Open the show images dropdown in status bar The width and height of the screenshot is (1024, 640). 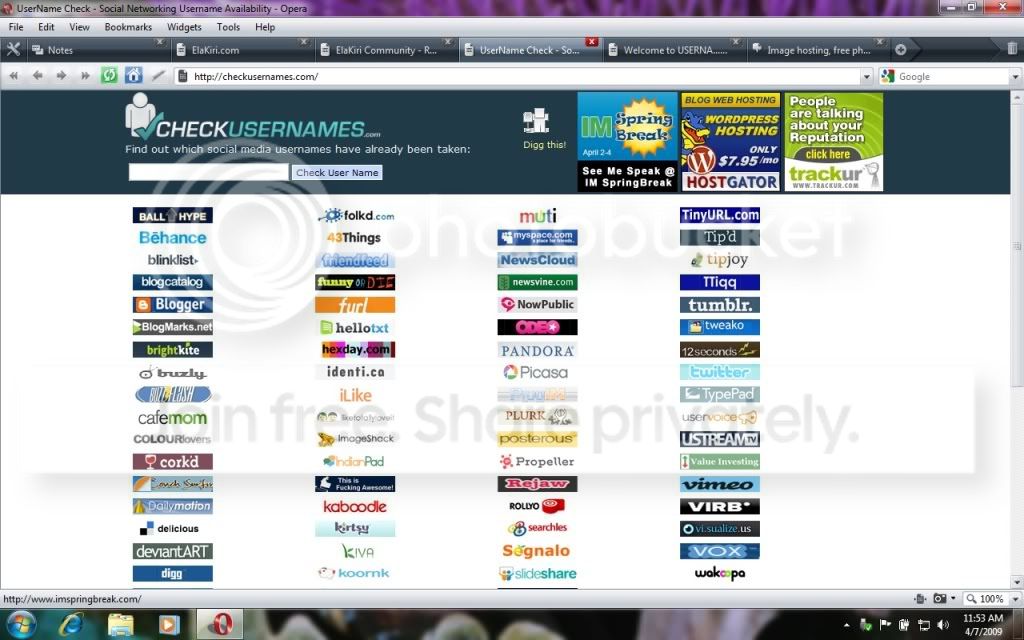coord(953,598)
